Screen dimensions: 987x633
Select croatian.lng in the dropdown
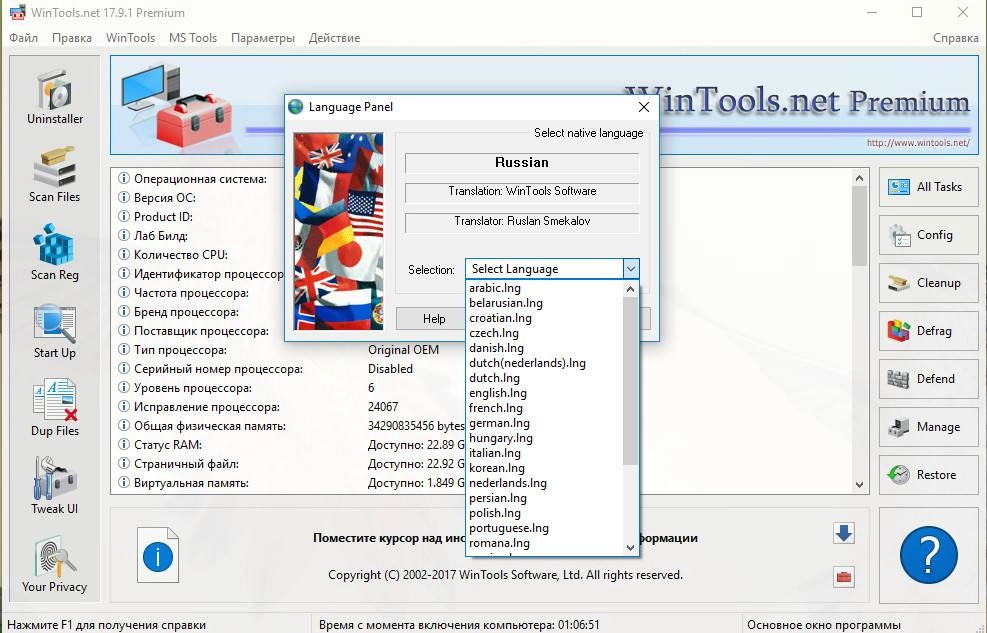(544, 318)
